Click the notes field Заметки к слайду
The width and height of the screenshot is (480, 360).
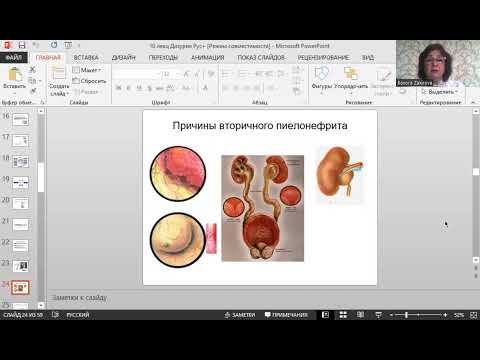click(x=79, y=297)
